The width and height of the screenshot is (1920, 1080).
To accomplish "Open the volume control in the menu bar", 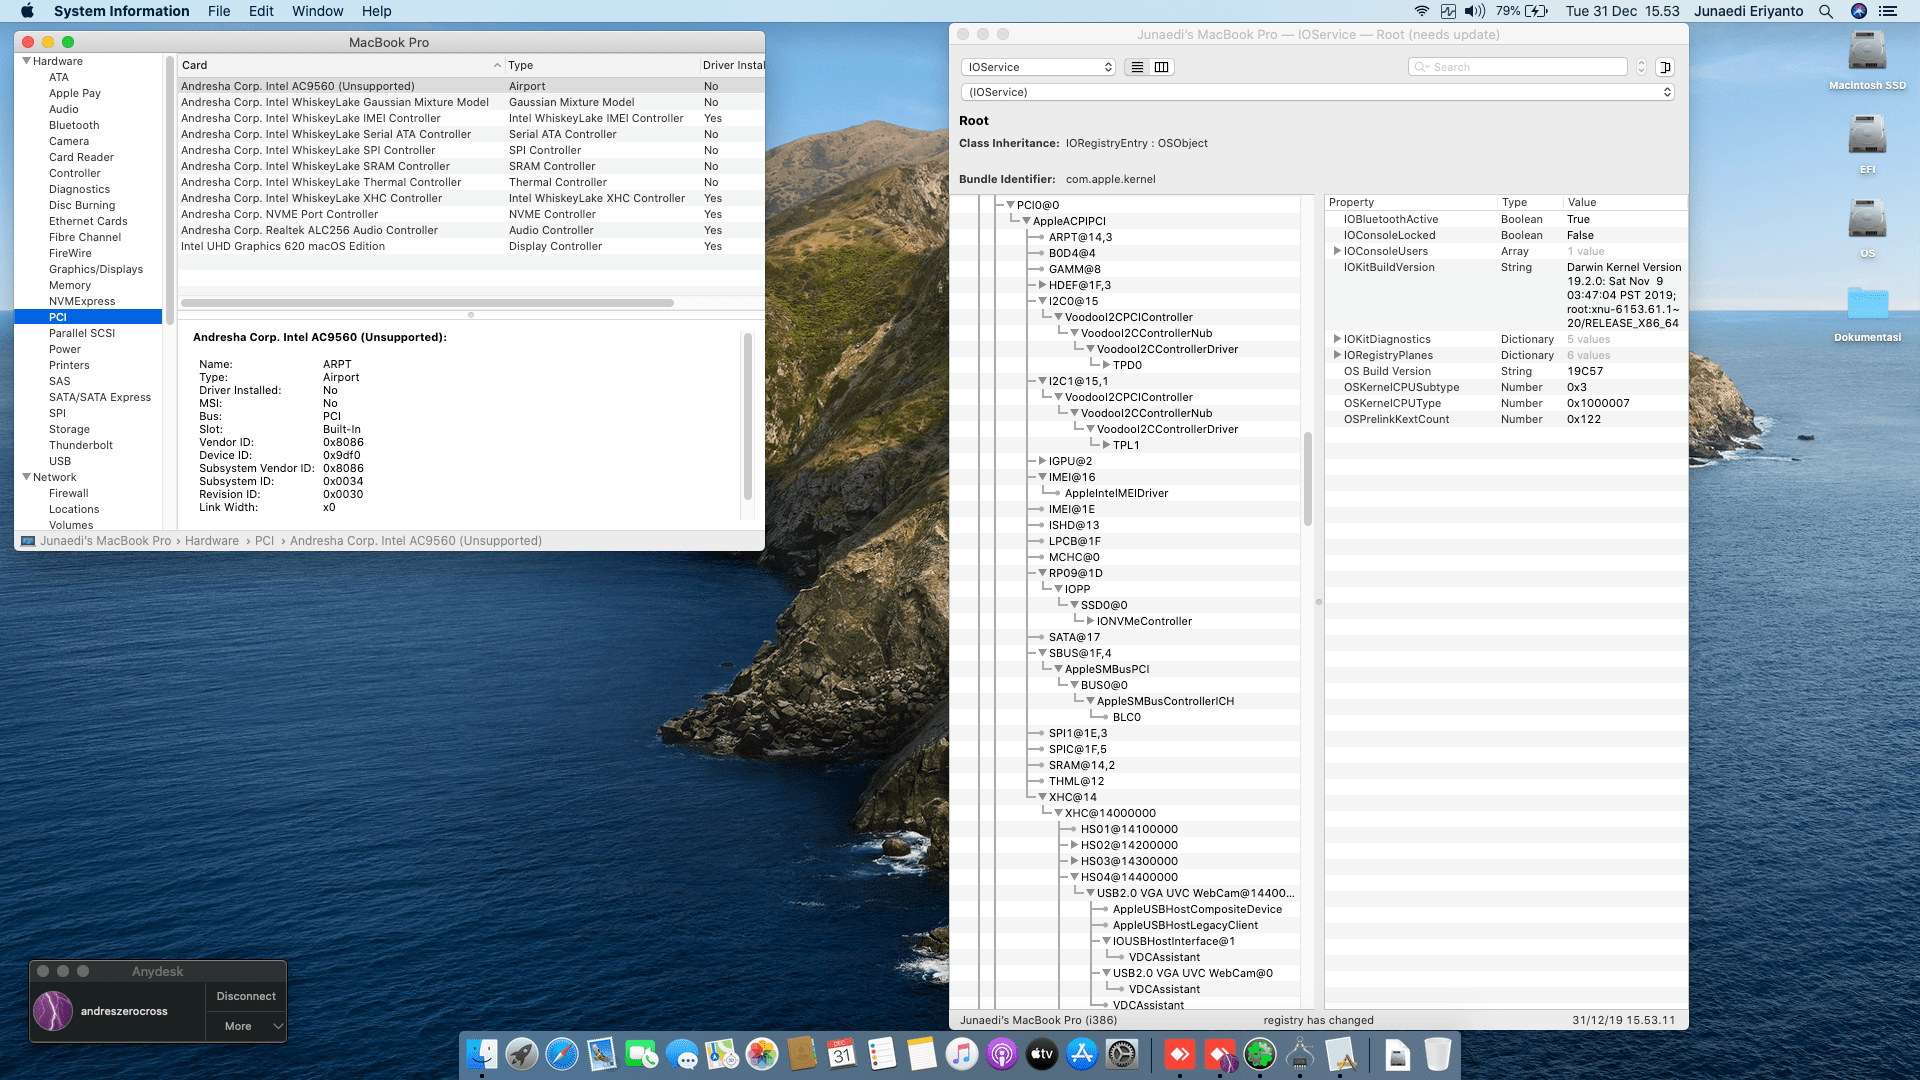I will pyautogui.click(x=1474, y=11).
